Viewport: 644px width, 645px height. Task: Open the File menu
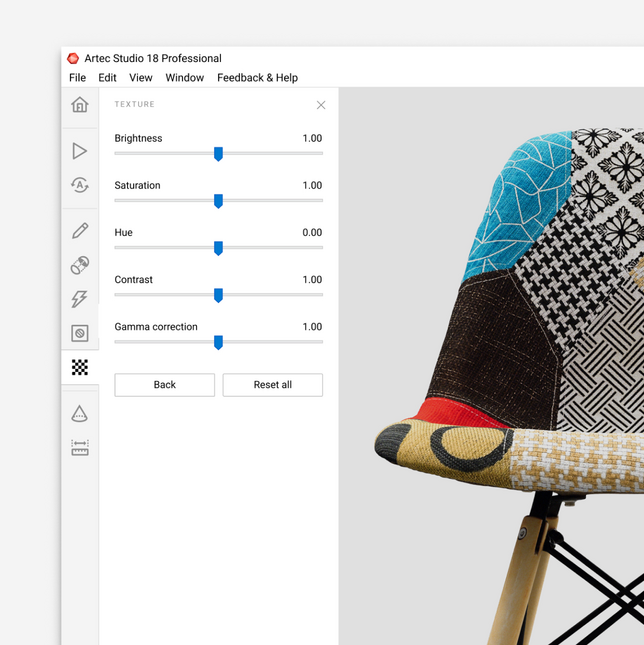pos(77,78)
